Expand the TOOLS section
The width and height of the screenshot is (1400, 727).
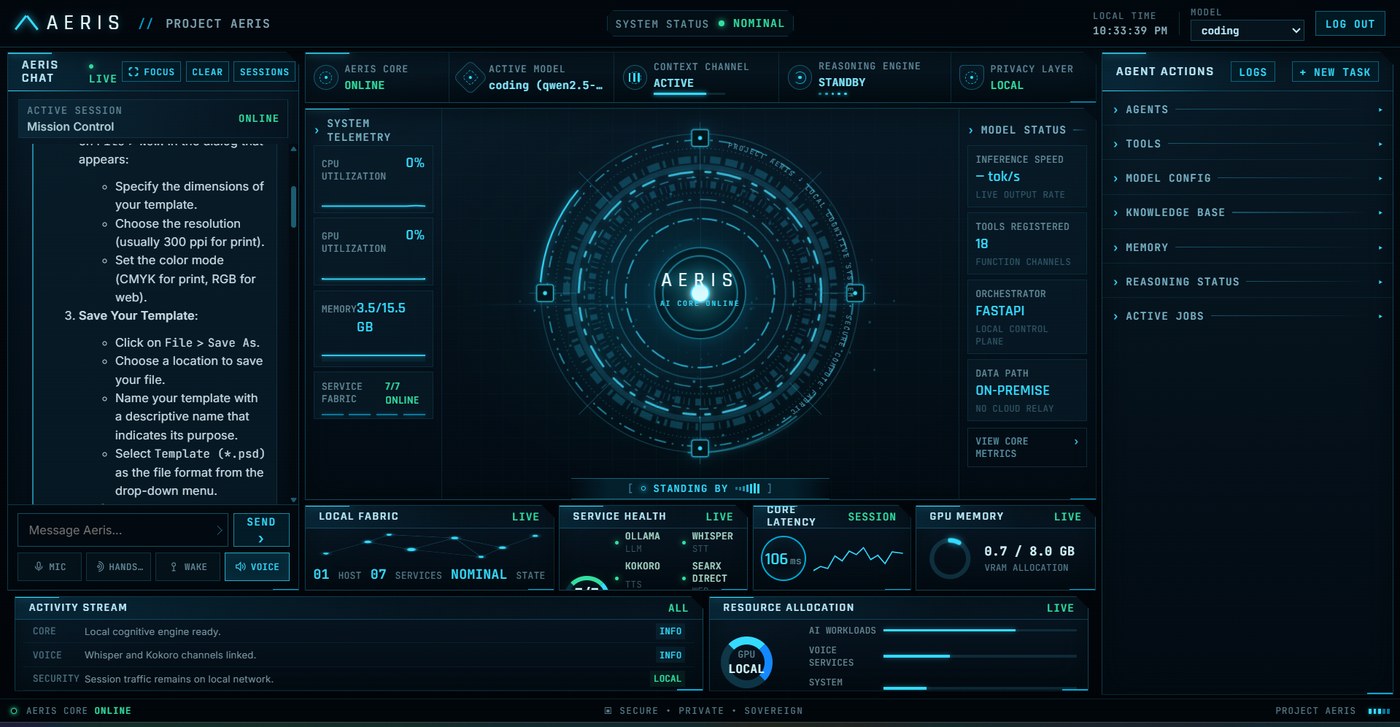[x=1248, y=144]
